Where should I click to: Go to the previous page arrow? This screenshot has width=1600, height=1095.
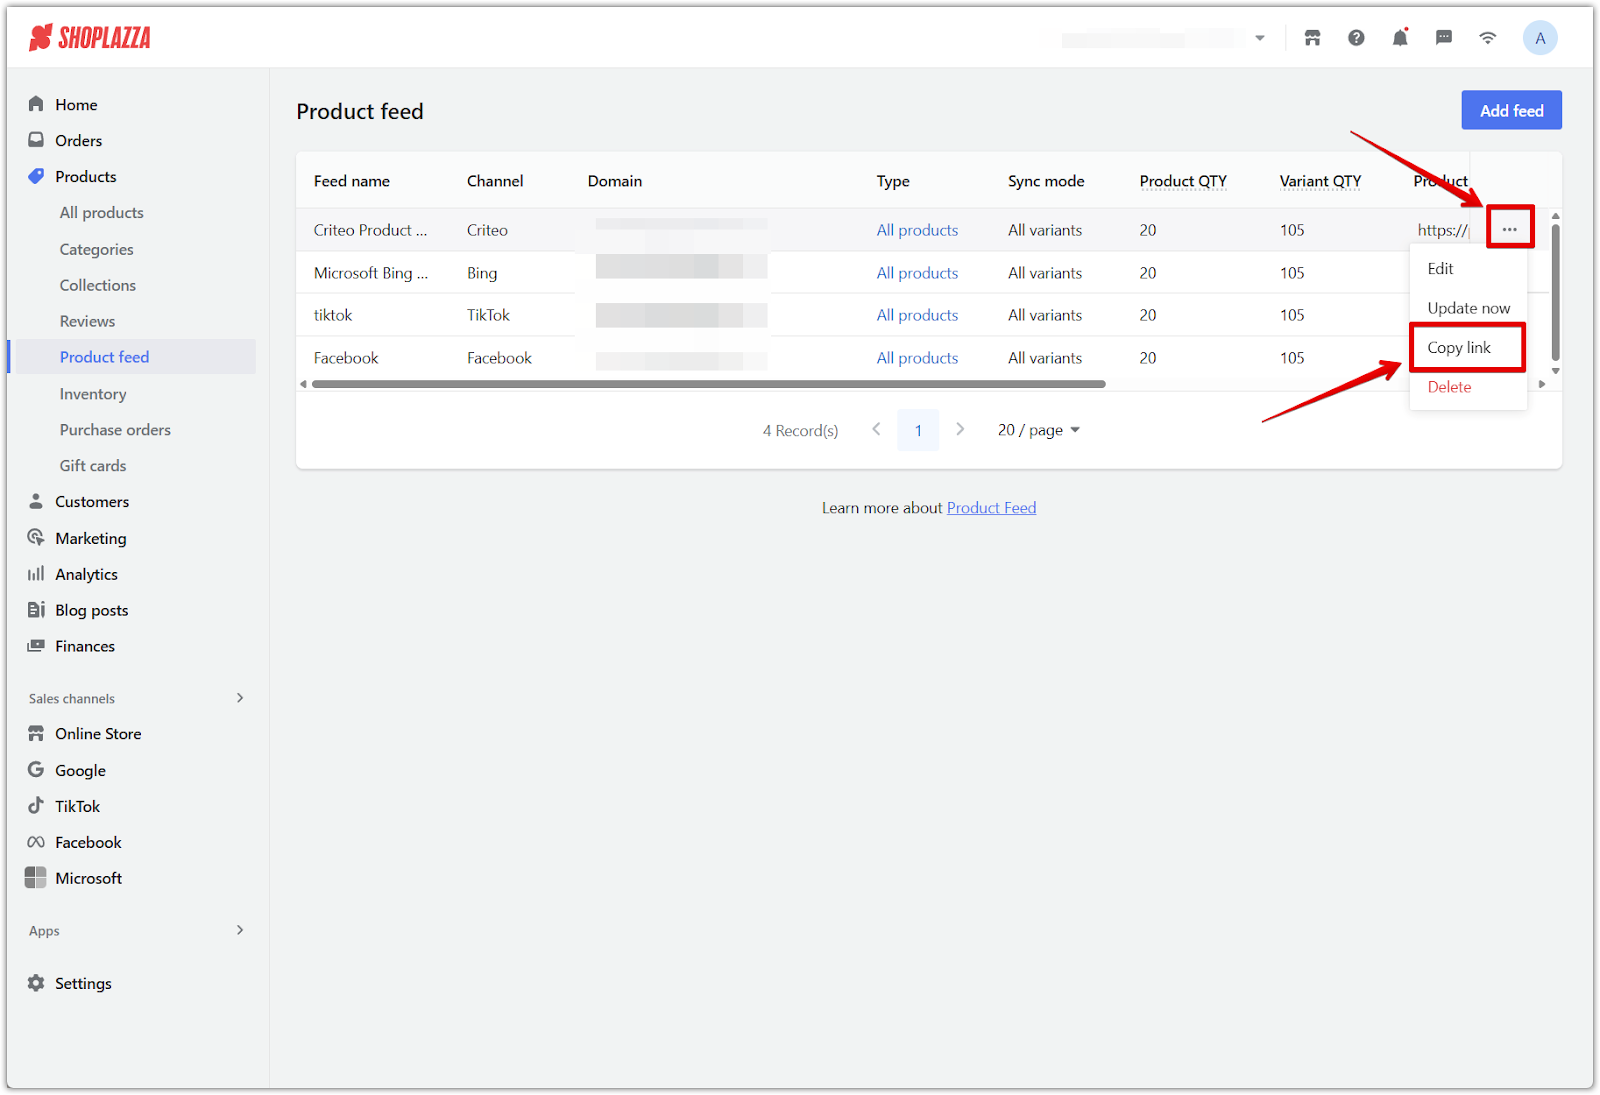point(876,429)
